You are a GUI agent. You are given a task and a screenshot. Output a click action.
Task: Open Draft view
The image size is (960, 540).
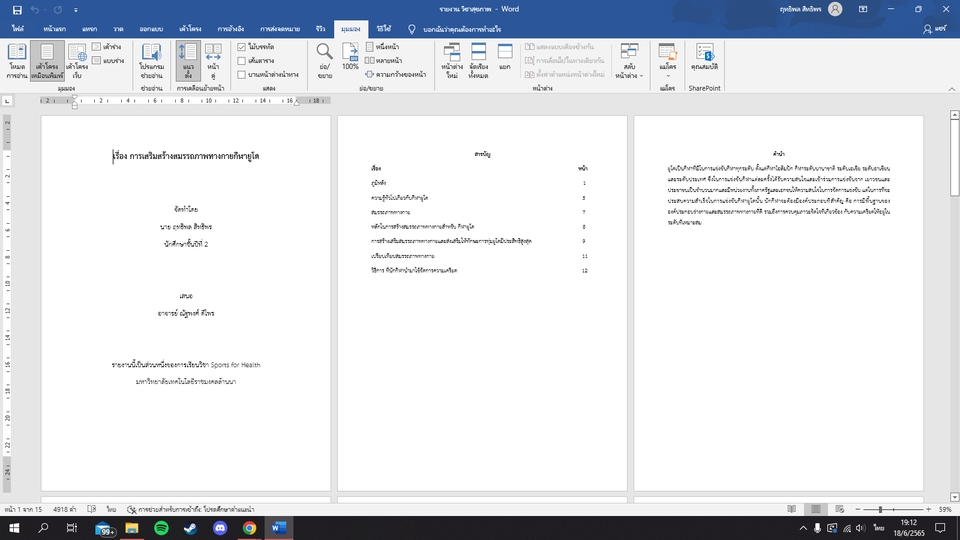108,61
